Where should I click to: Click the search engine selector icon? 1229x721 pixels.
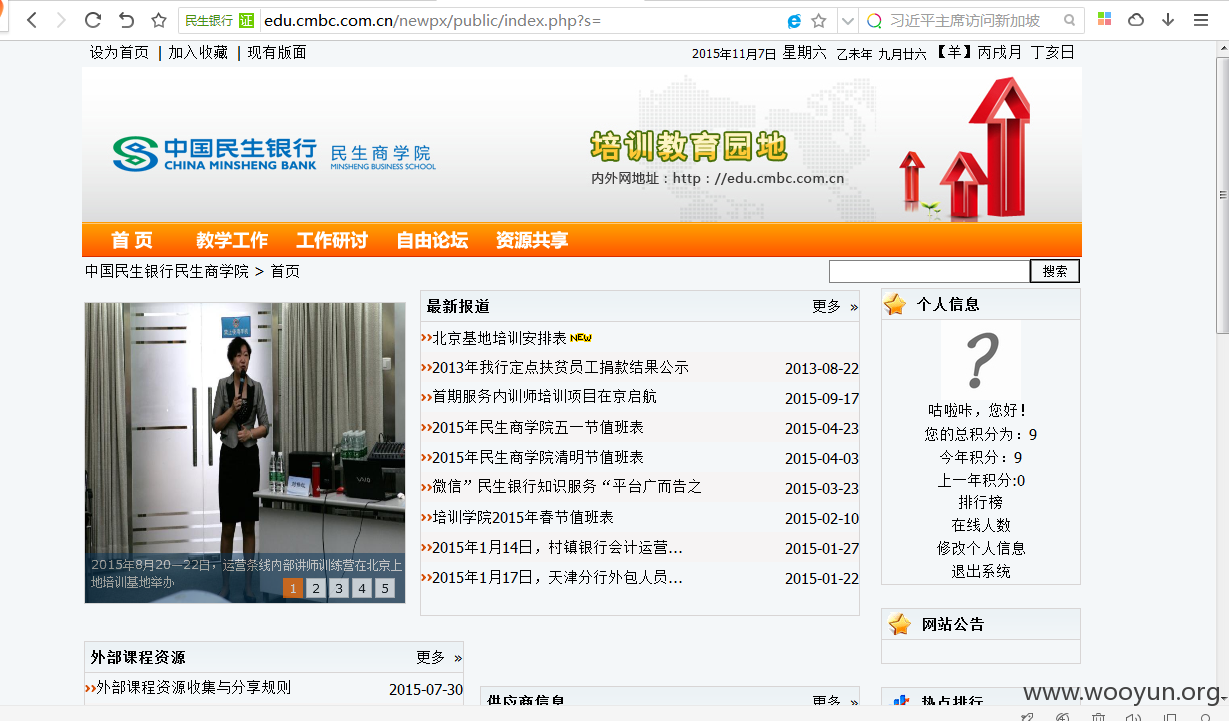coord(874,20)
